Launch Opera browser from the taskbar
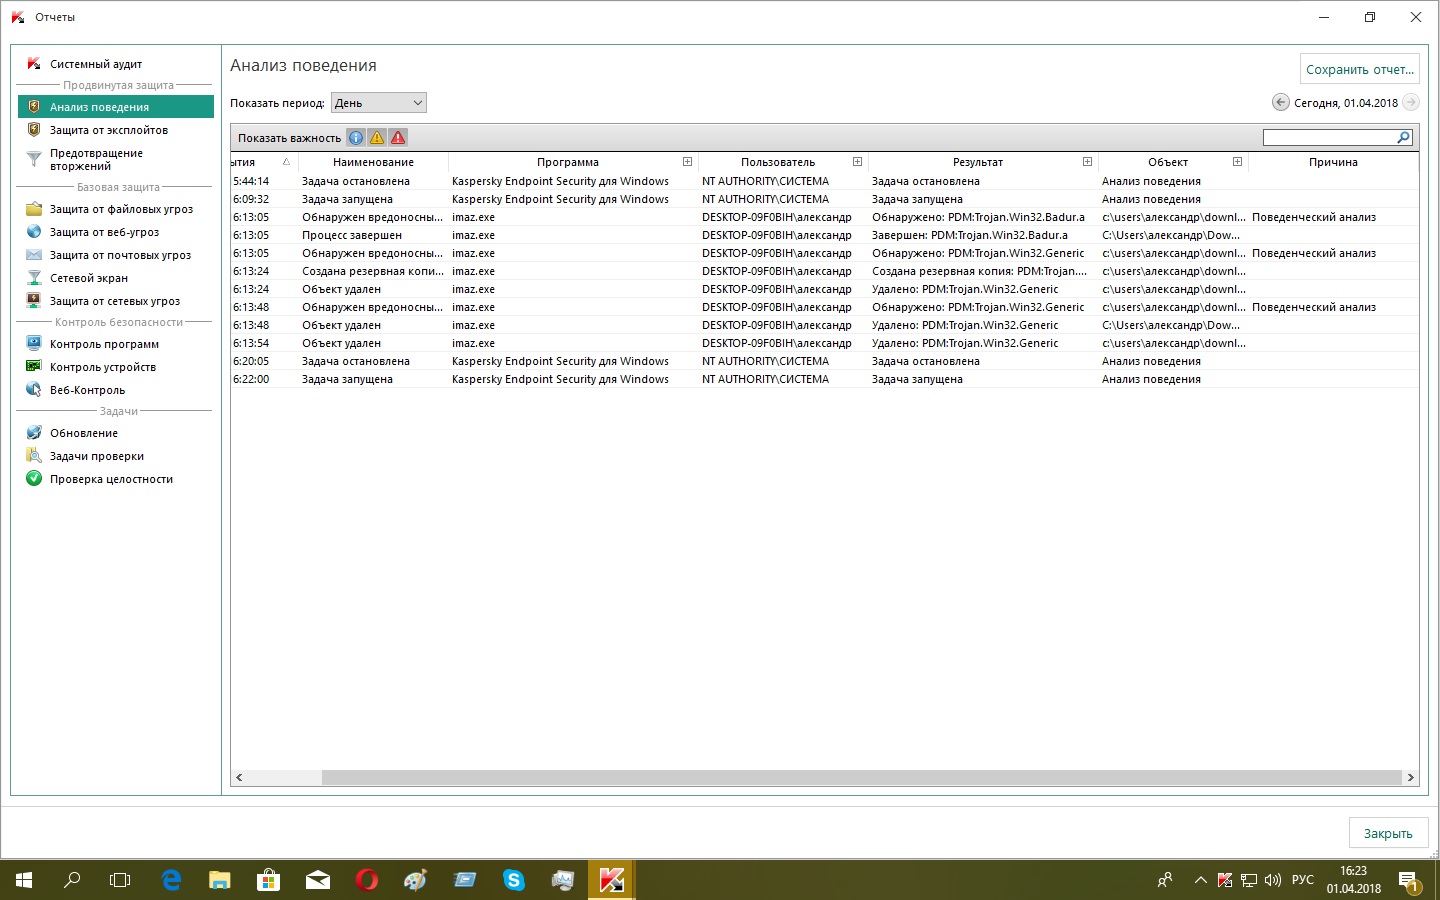 click(367, 880)
